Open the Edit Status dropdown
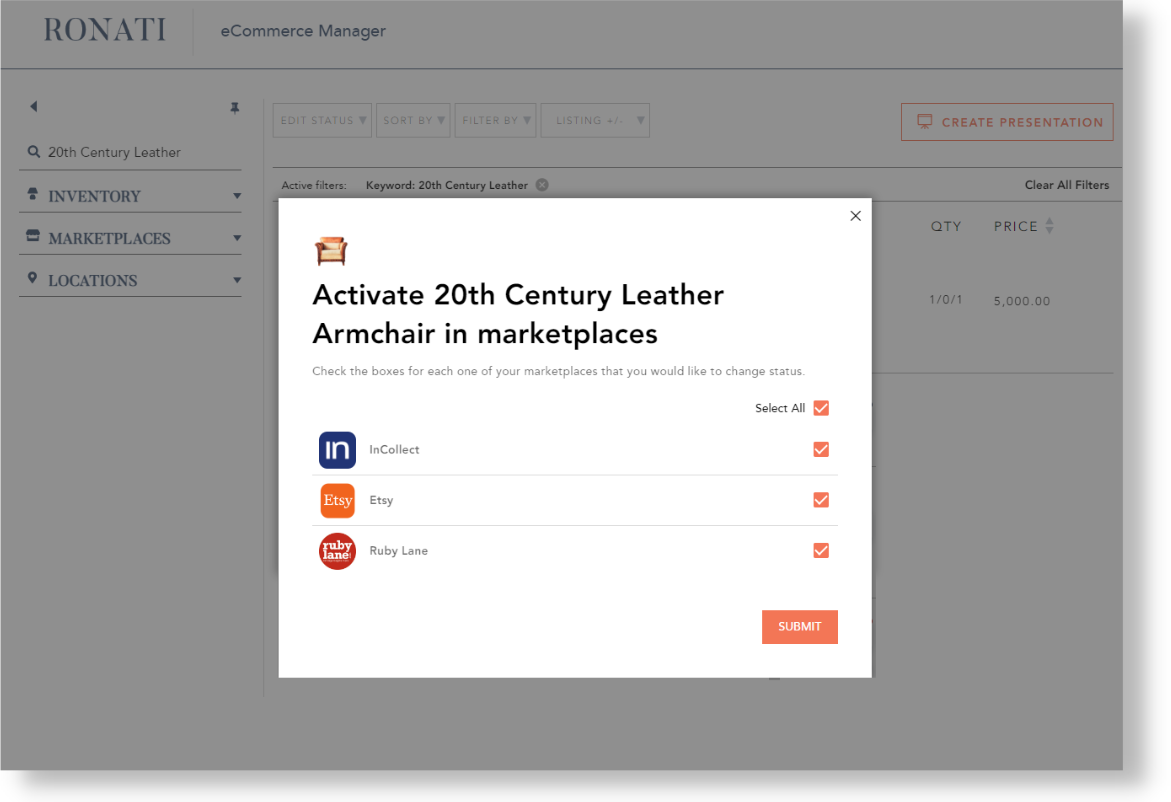The width and height of the screenshot is (1171, 802). (323, 120)
